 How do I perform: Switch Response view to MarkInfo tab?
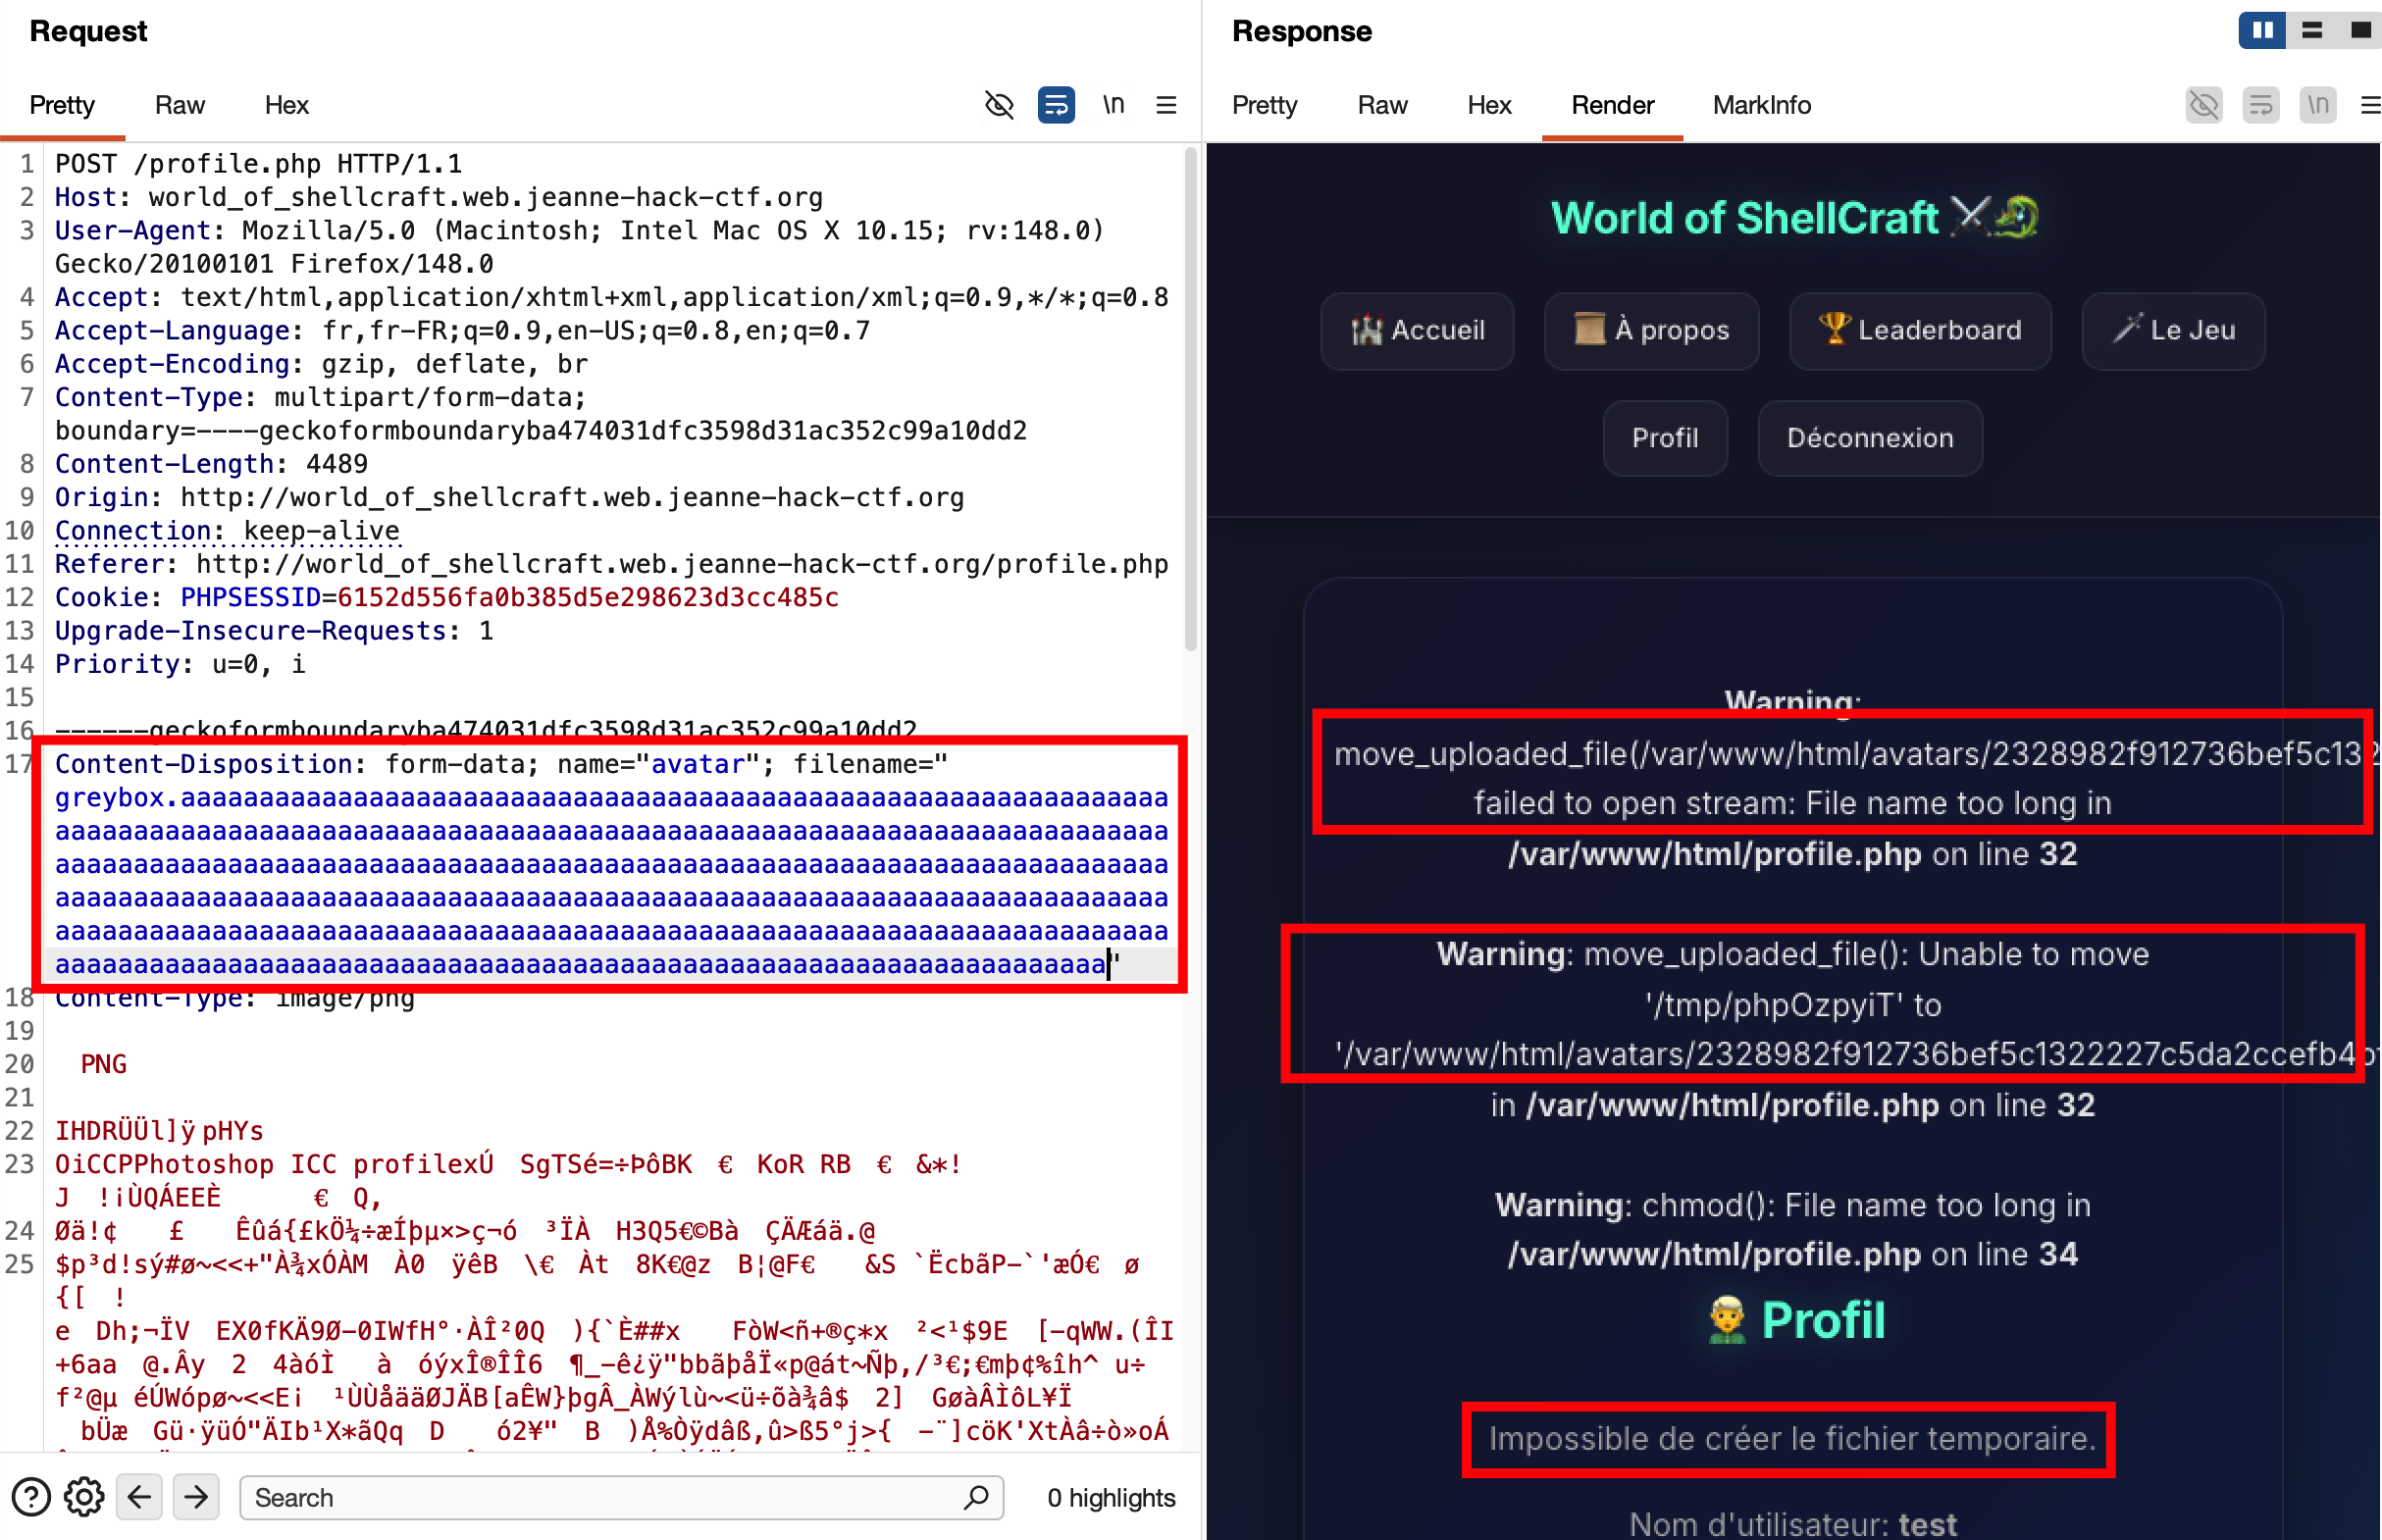[x=1761, y=105]
